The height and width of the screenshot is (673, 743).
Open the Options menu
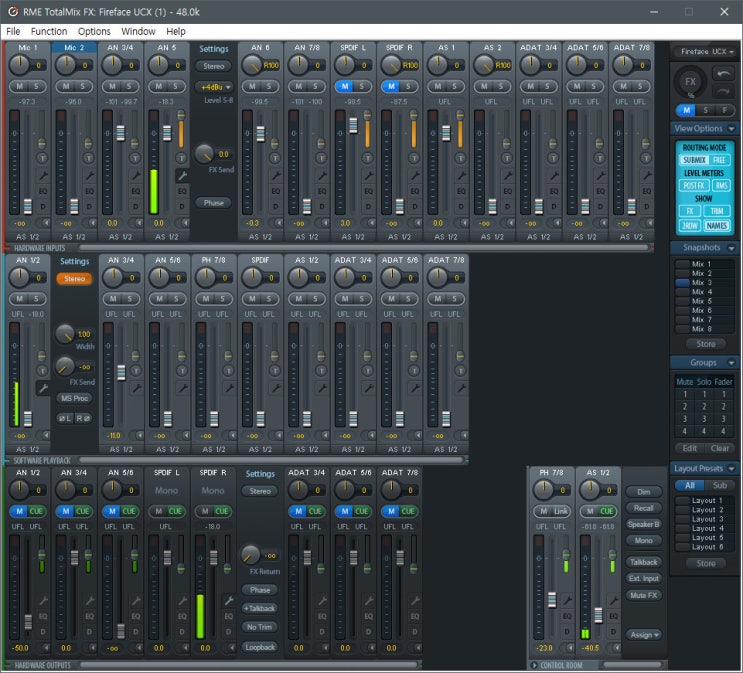(94, 31)
